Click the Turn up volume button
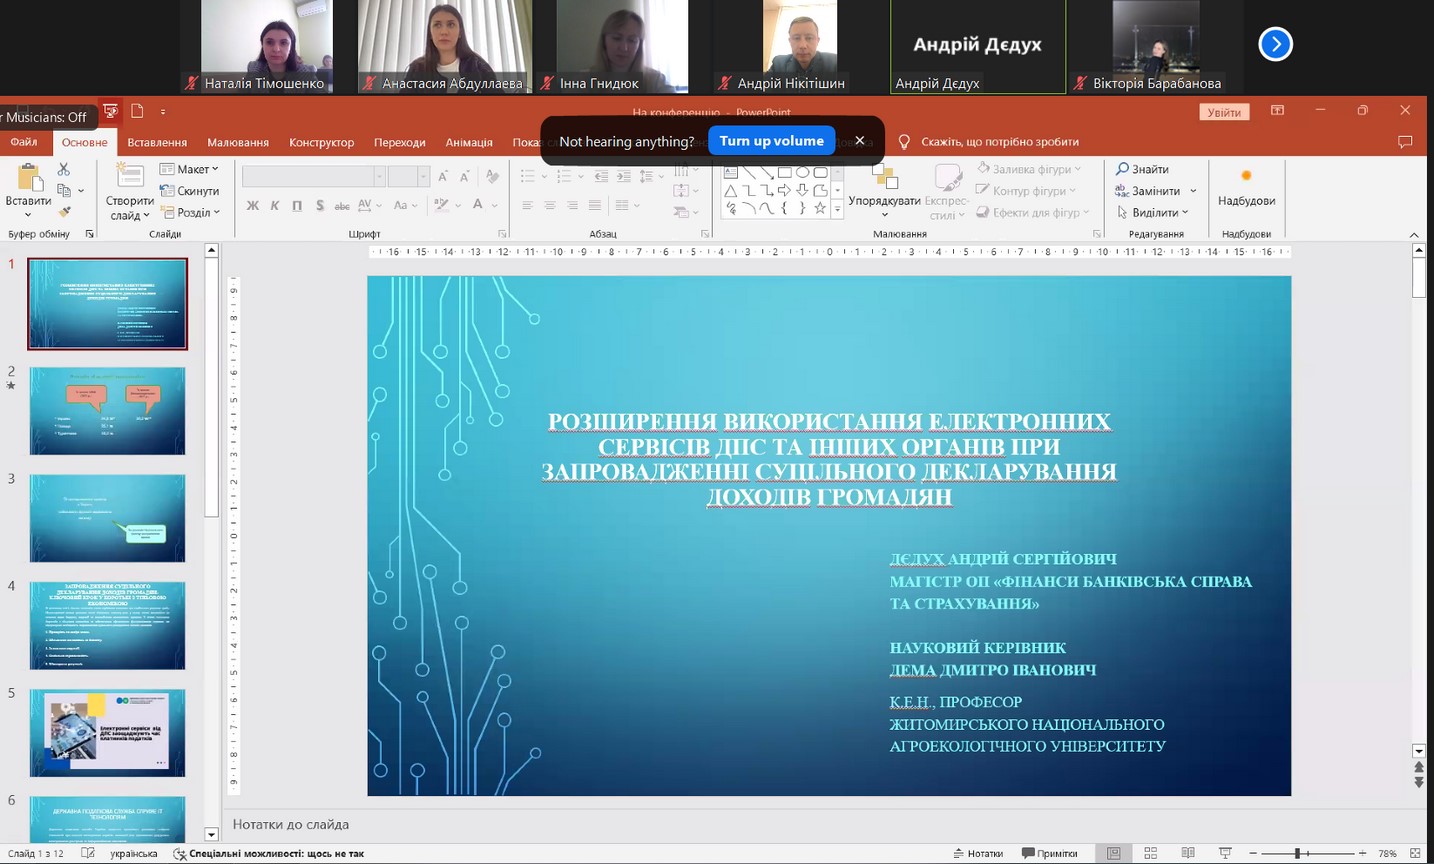 [771, 141]
